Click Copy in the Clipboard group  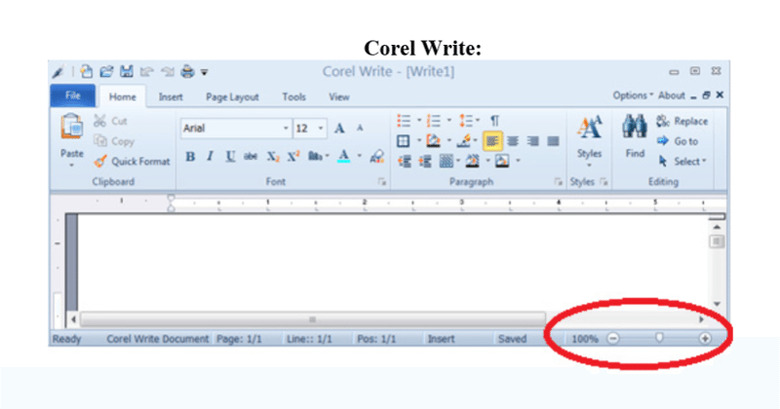click(114, 141)
